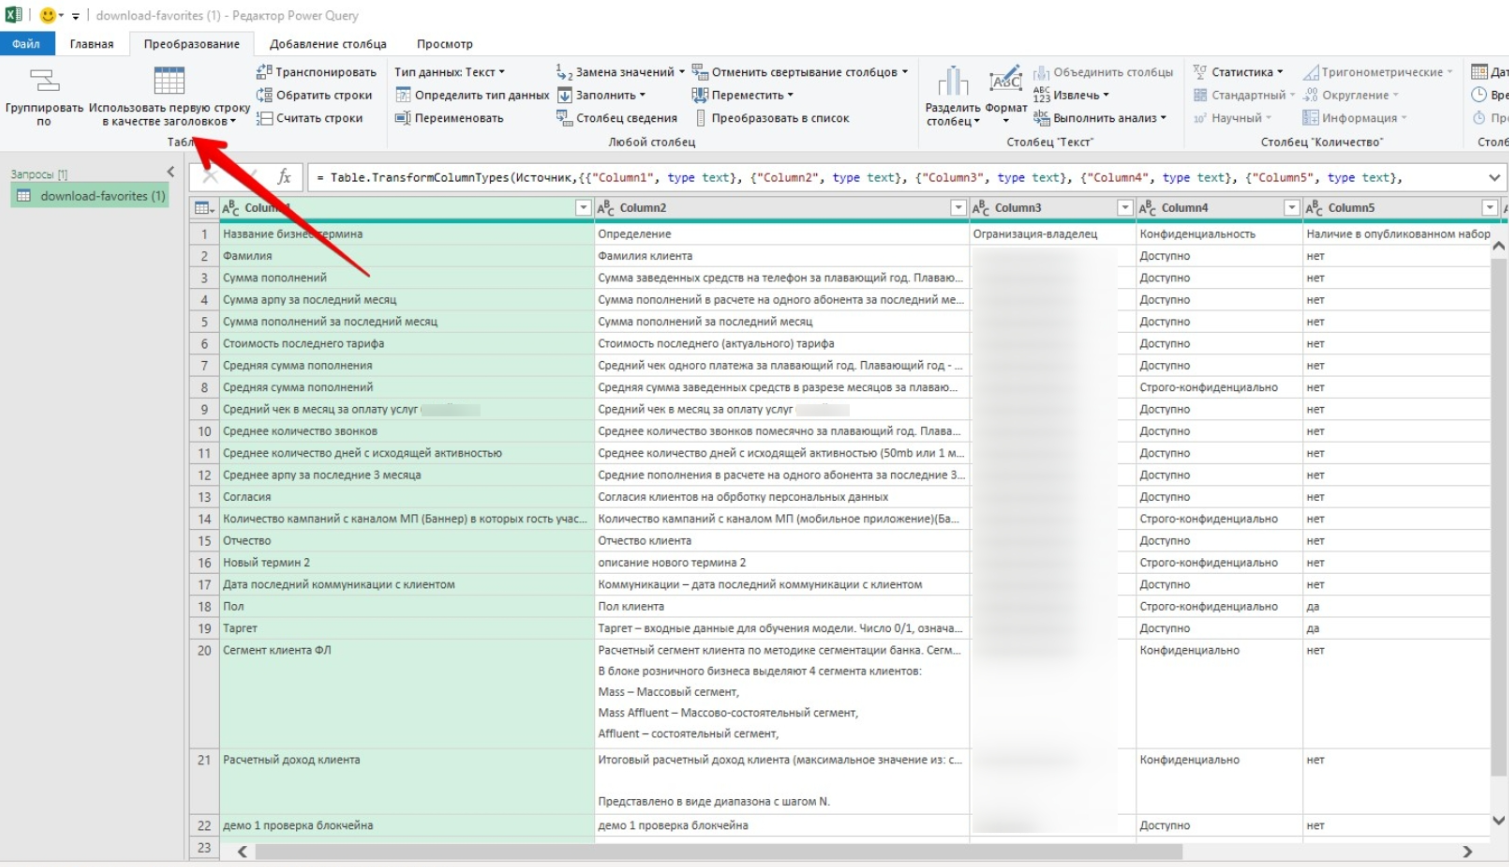Screen dimensions: 1509x867
Task: Click the Информация button
Action: [x=1354, y=118]
